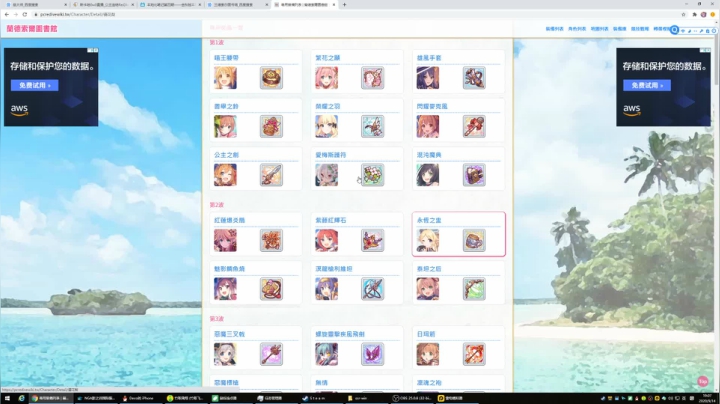Open the blonde cat-ear girl portrait beside the cake icon
Screen dimensions: 720x404
[225, 78]
